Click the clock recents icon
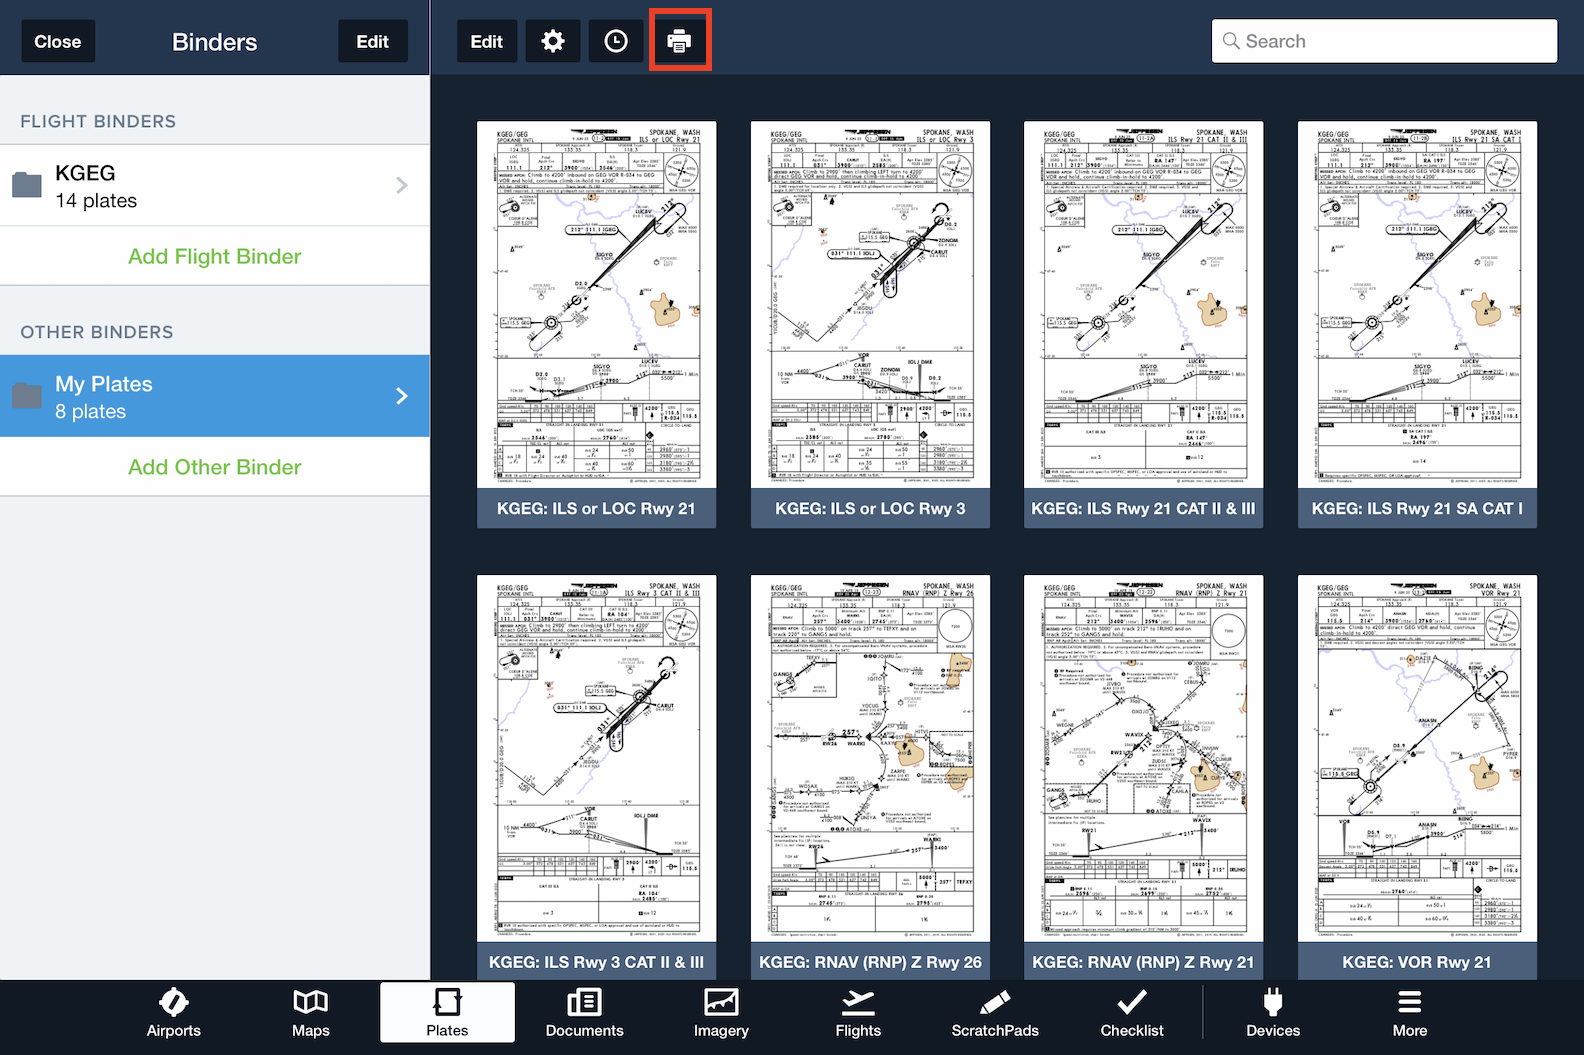 [616, 41]
